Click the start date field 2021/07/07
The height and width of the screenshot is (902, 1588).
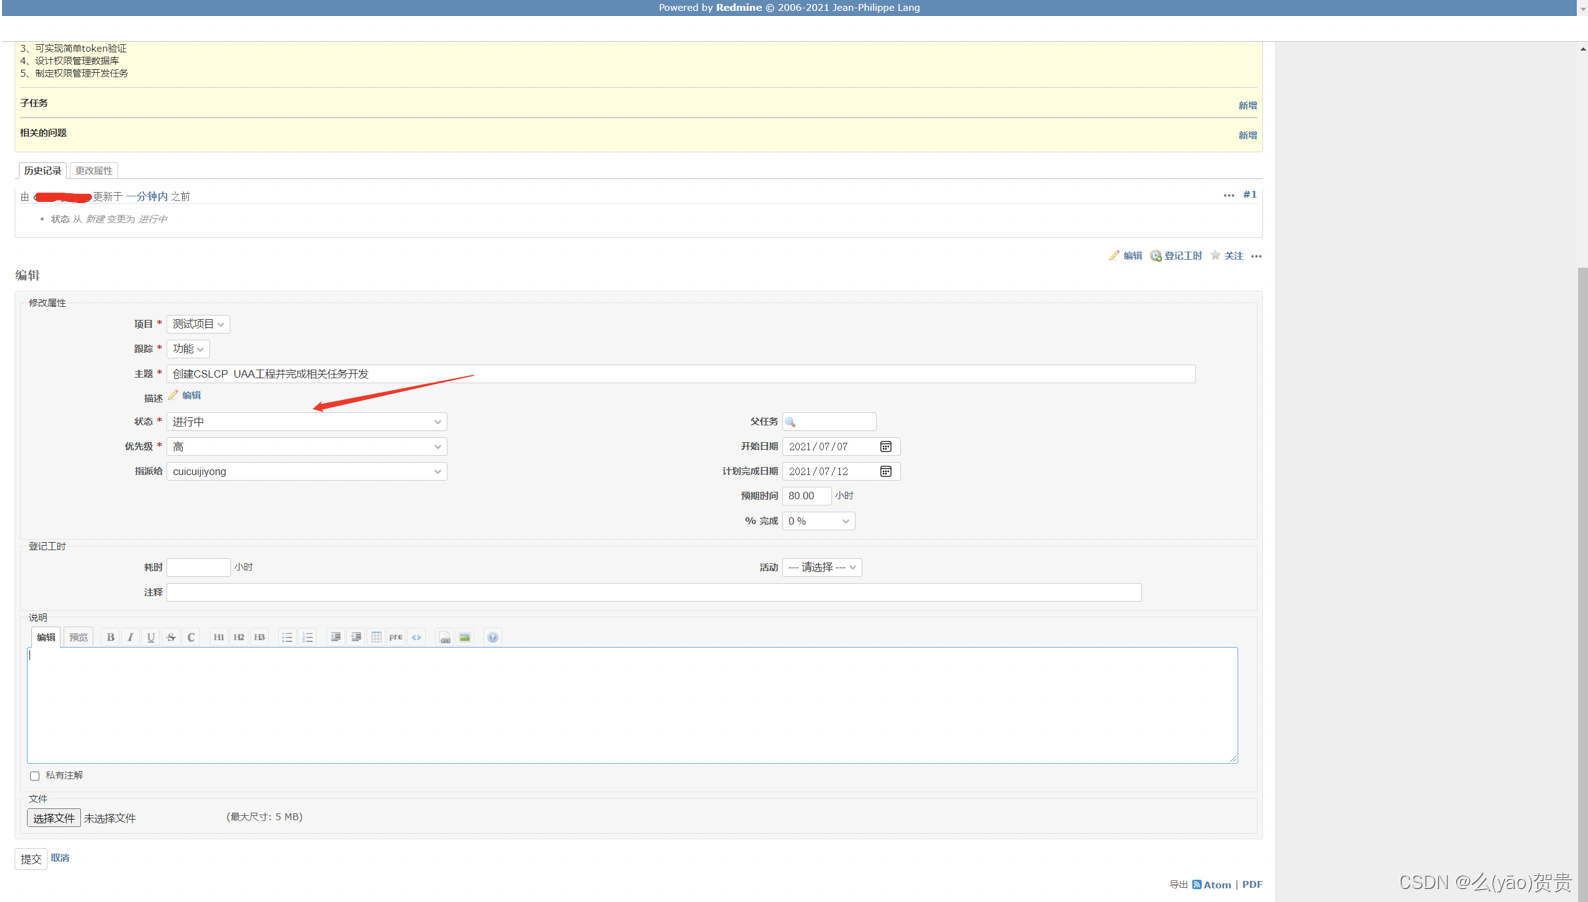point(841,447)
